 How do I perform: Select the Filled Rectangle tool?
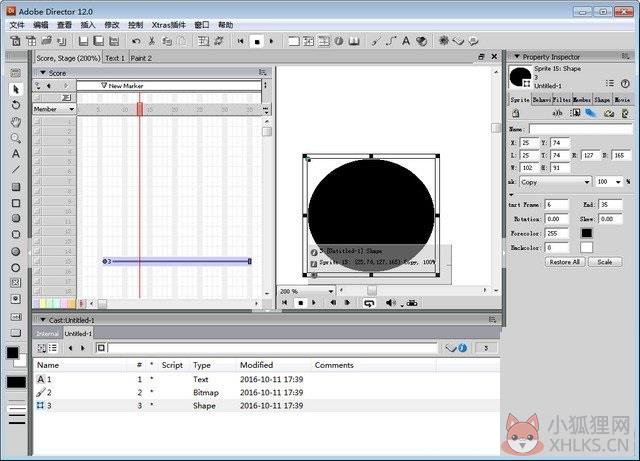tap(16, 187)
